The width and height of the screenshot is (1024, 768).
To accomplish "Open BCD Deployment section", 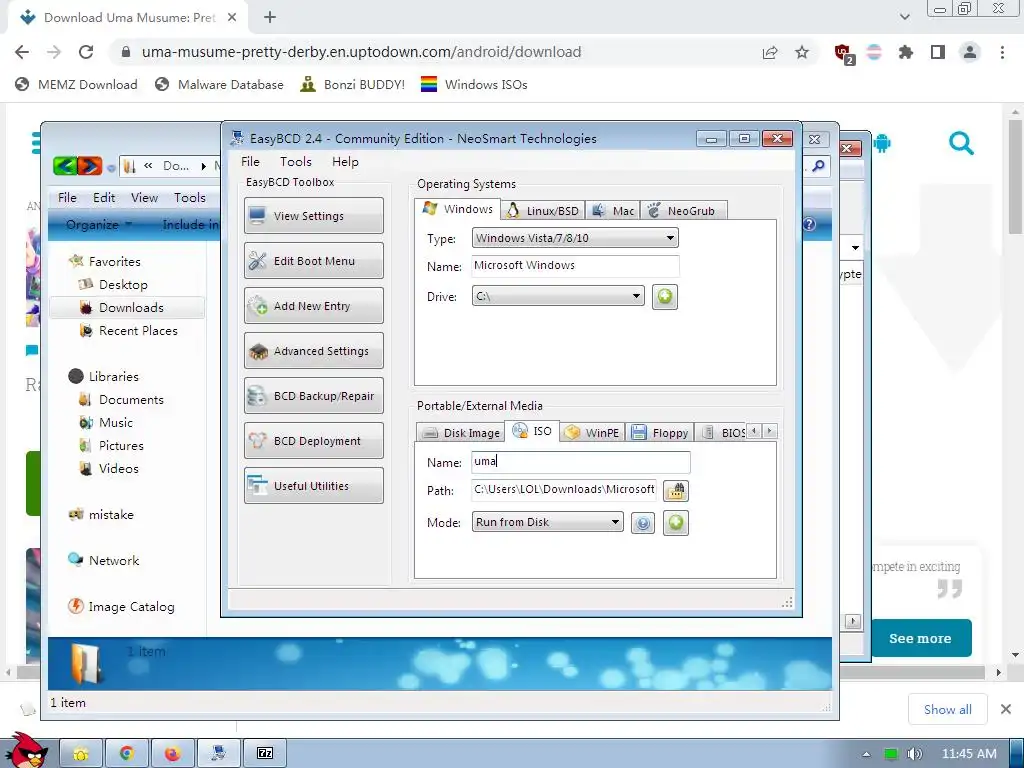I will tap(313, 441).
